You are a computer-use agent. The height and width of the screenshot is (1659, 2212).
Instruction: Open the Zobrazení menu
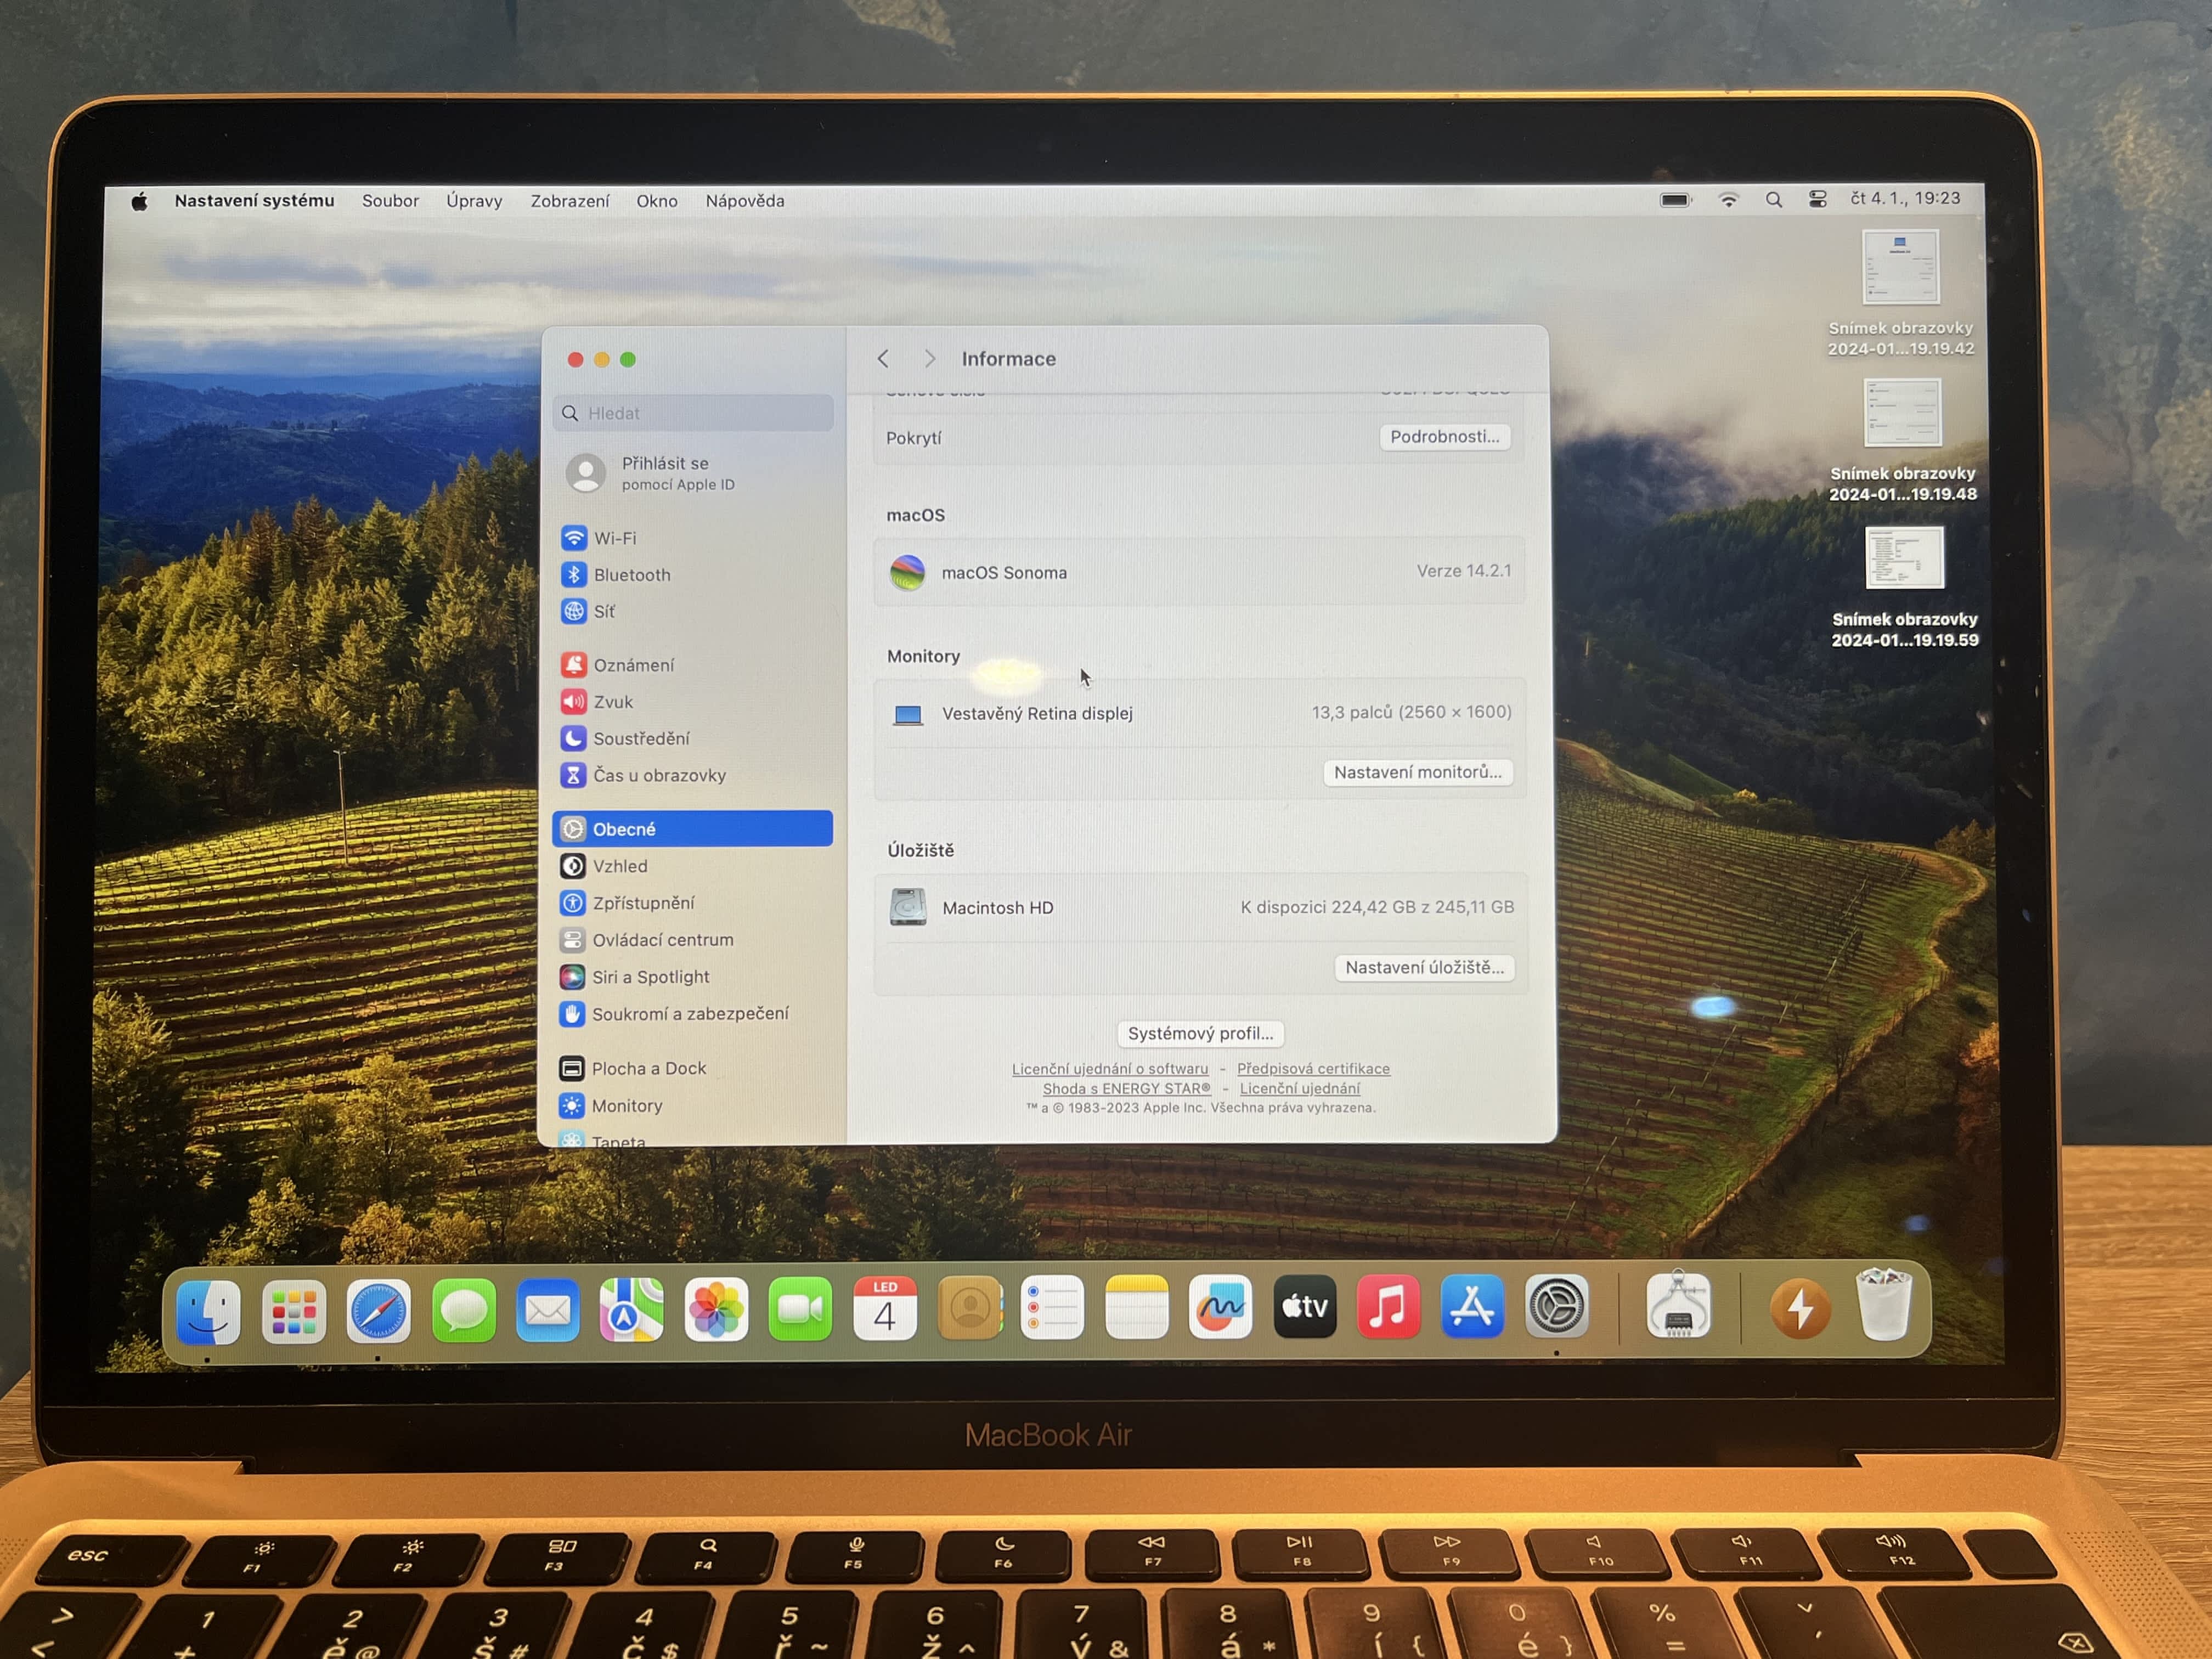tap(569, 201)
